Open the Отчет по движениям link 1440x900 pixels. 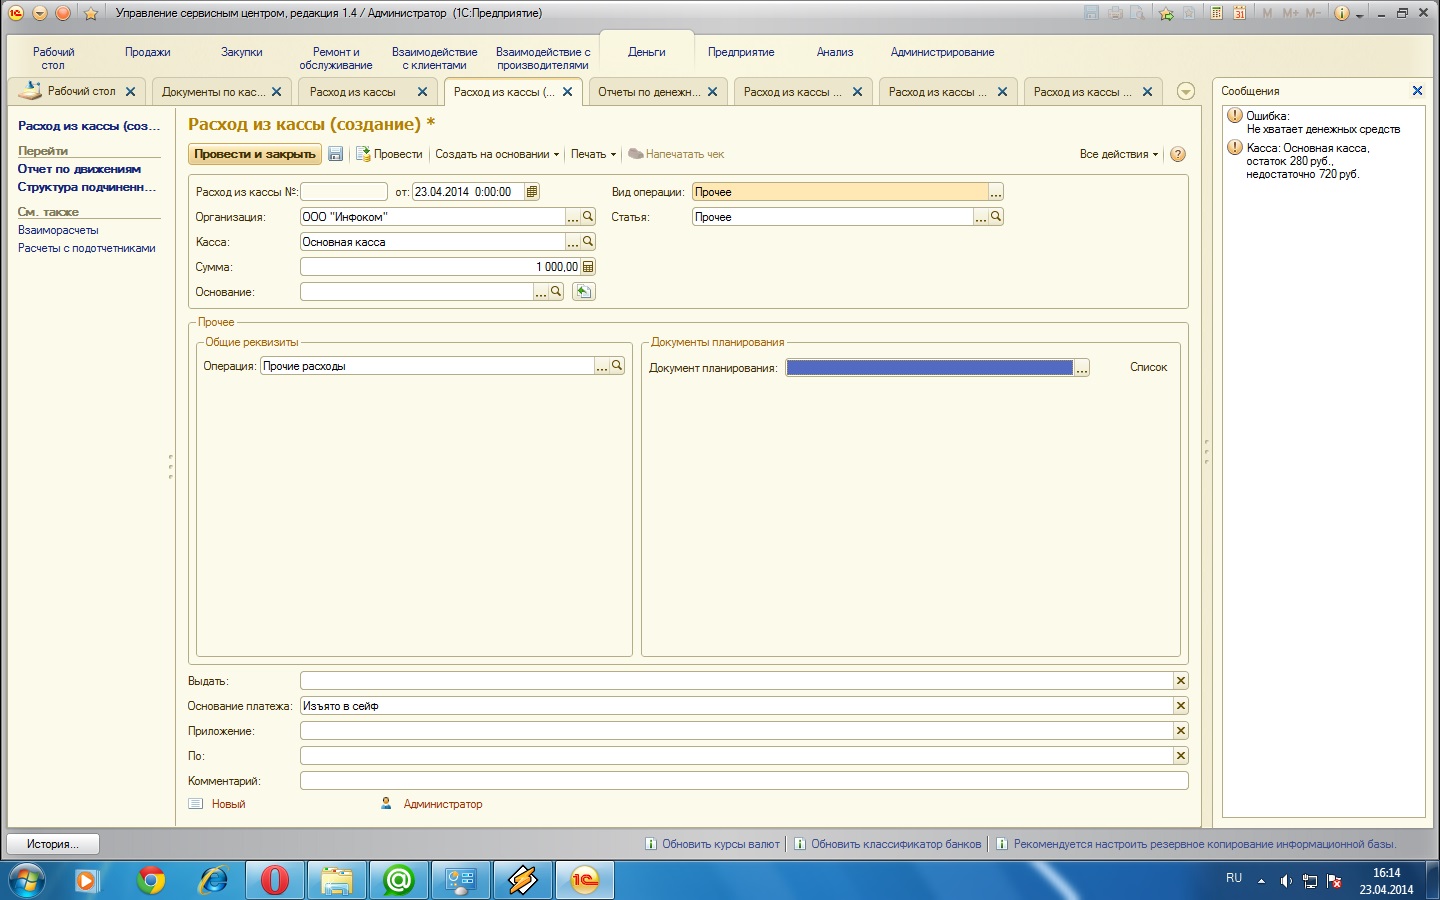[x=79, y=169]
